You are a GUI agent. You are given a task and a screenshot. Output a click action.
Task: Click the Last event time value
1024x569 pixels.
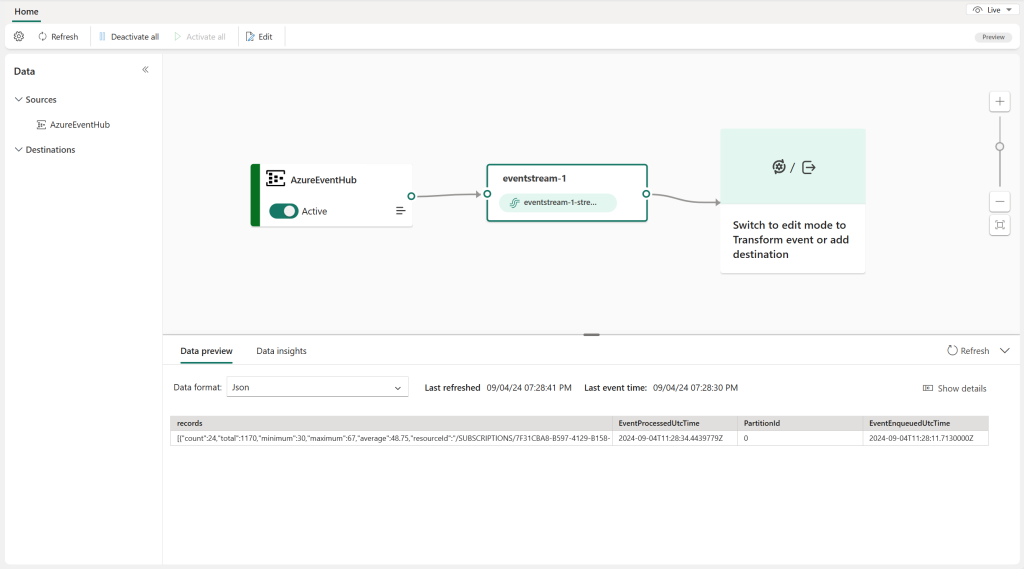(696, 388)
